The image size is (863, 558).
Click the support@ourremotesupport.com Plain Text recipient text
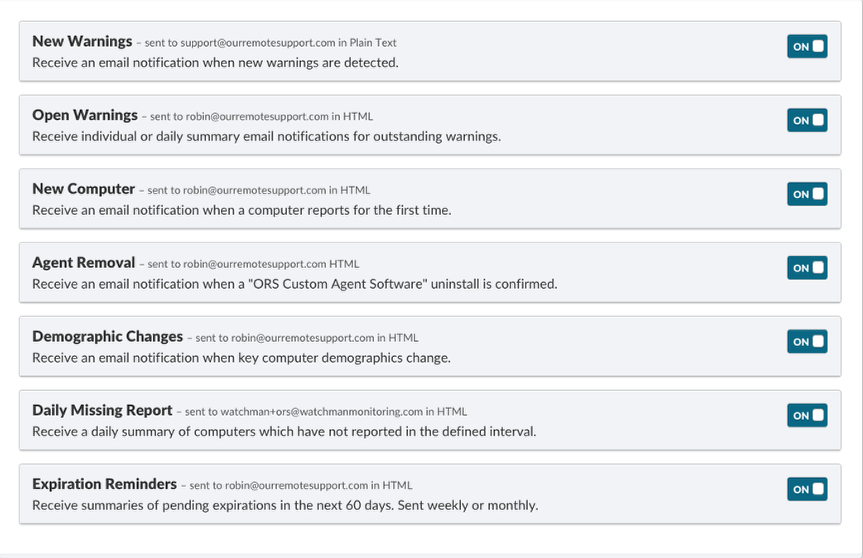[270, 42]
